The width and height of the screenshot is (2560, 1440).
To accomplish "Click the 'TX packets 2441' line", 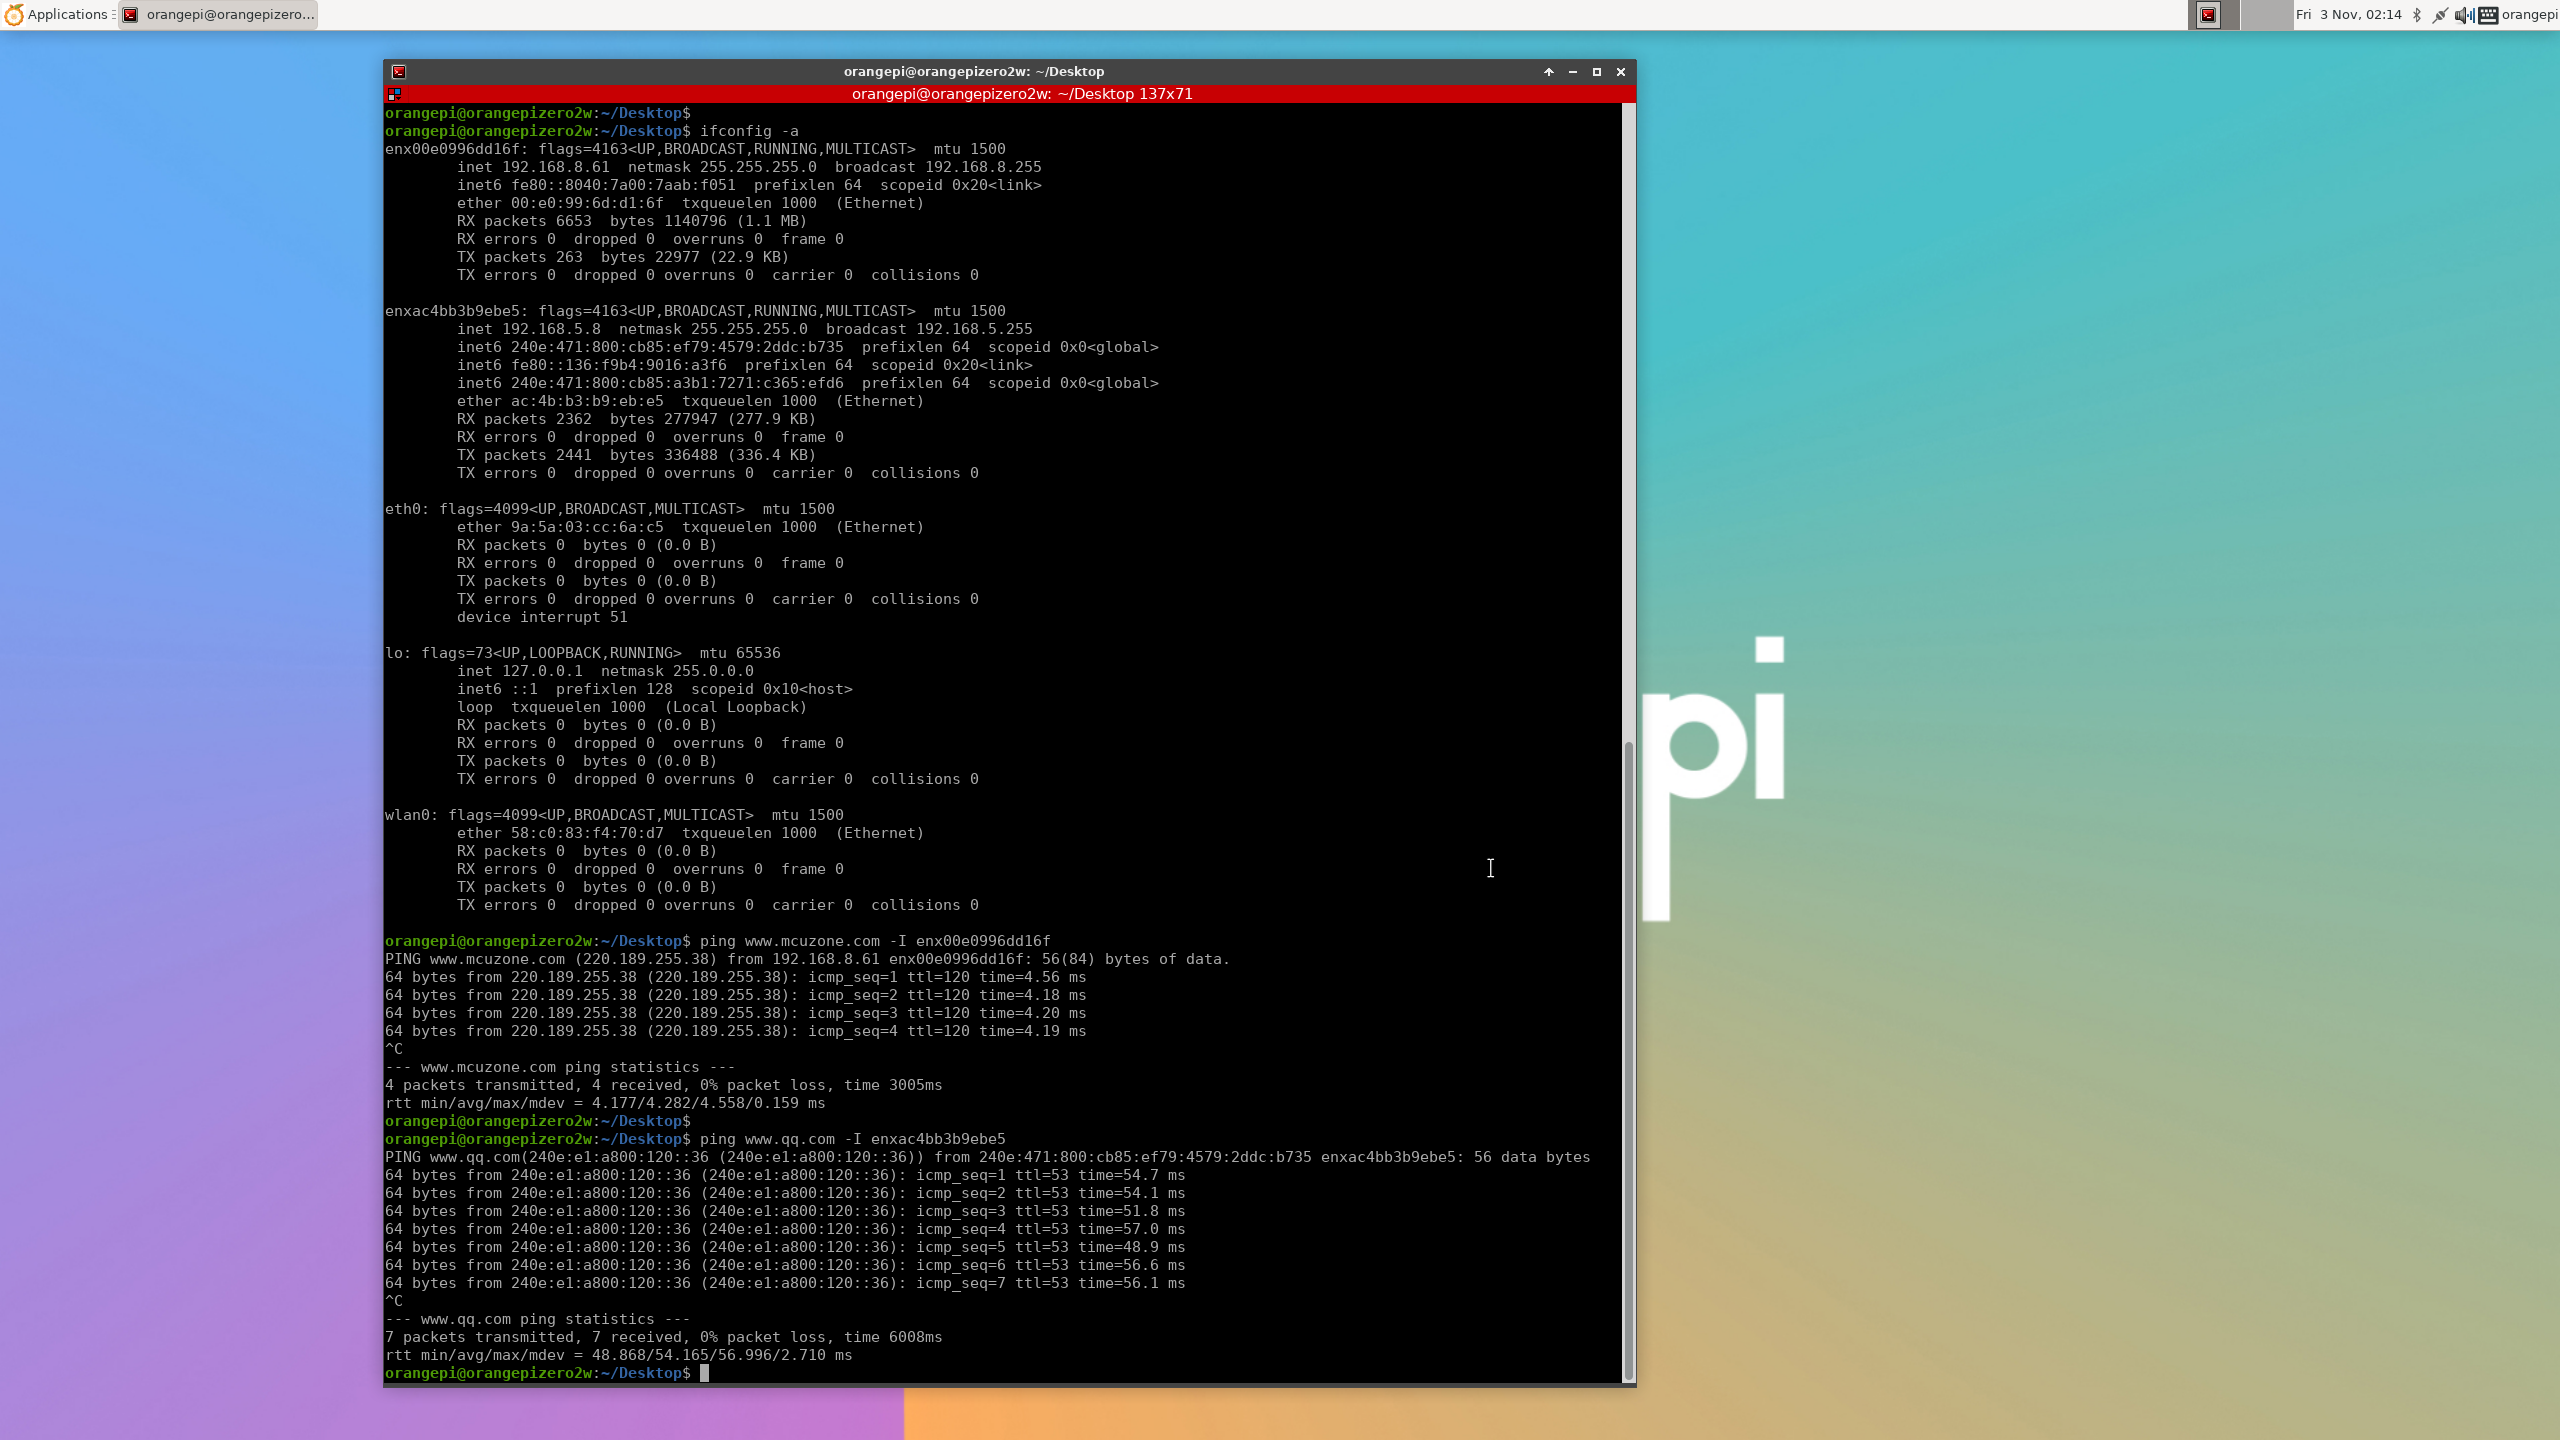I will click(636, 455).
